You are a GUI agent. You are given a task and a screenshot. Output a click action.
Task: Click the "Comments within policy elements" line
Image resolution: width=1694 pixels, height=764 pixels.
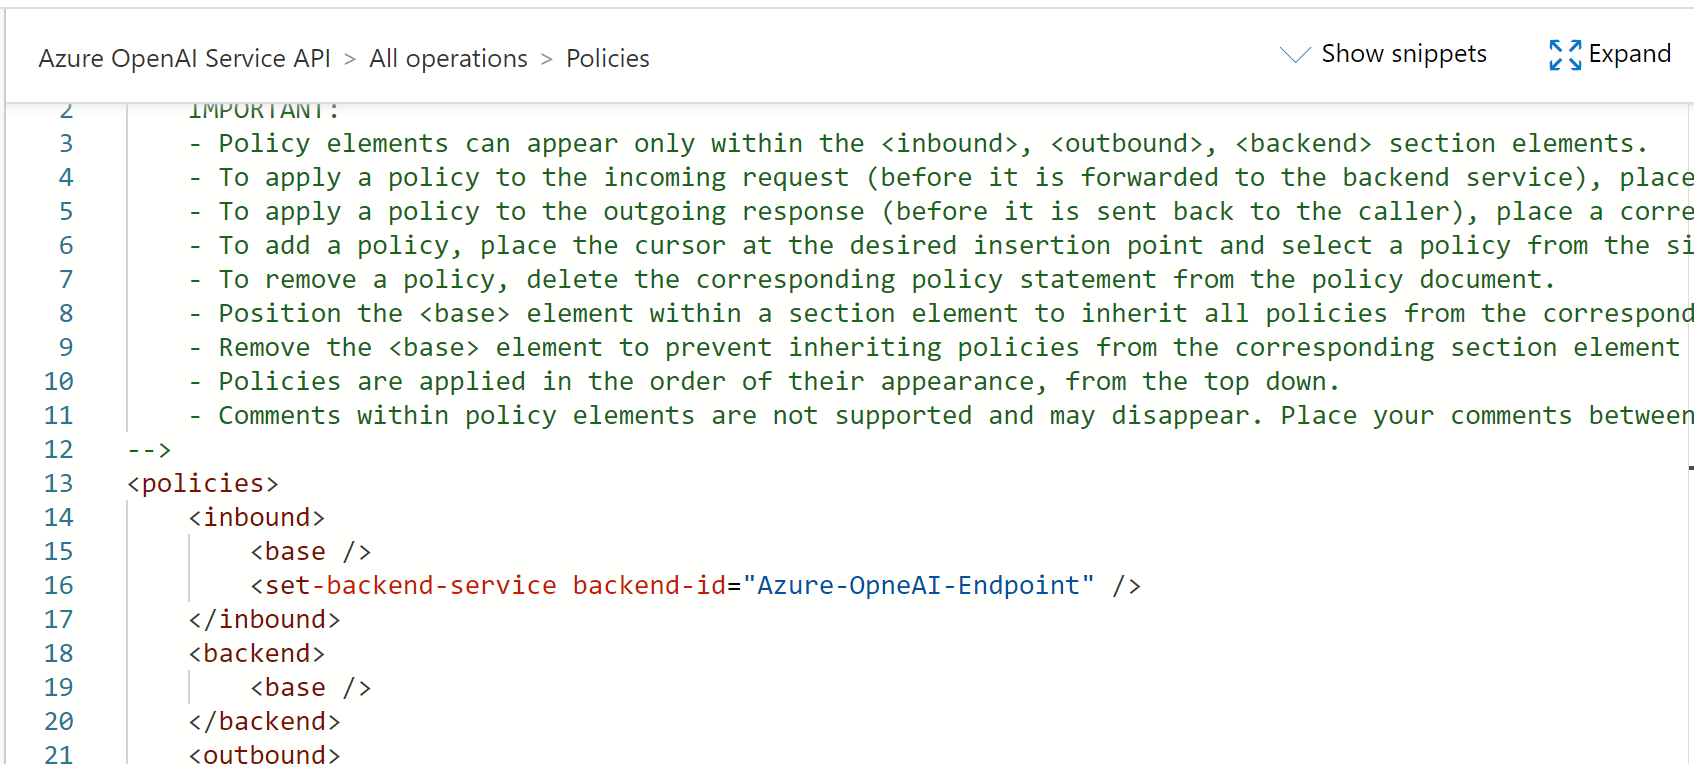point(941,416)
